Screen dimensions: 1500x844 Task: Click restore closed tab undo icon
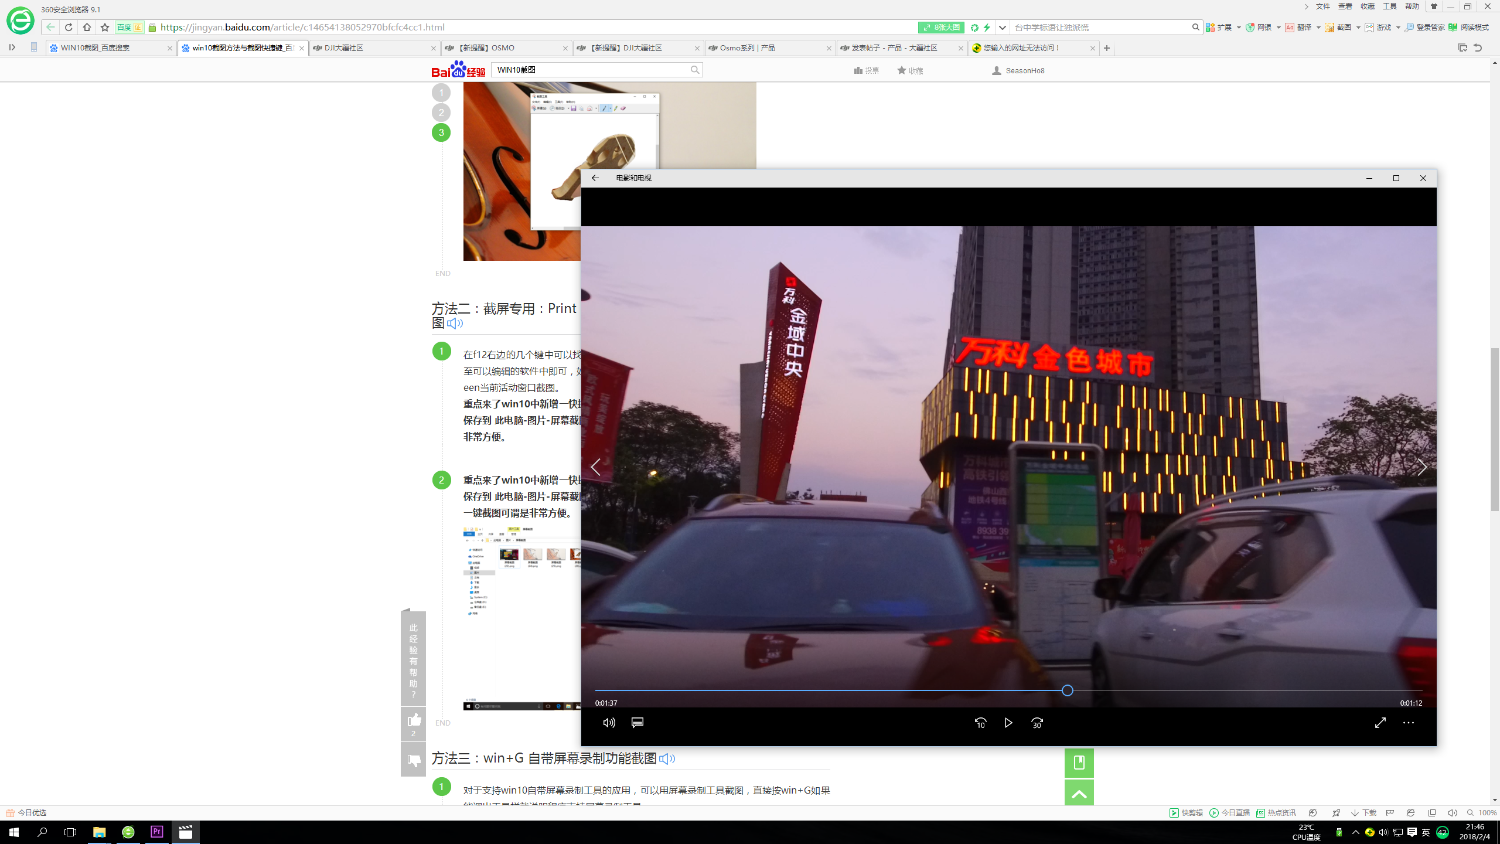[1478, 47]
